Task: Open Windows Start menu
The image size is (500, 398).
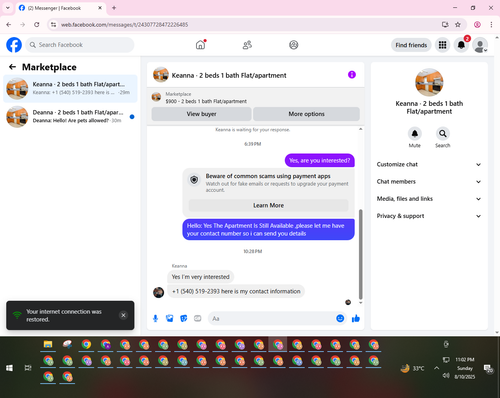Action: tap(9, 368)
